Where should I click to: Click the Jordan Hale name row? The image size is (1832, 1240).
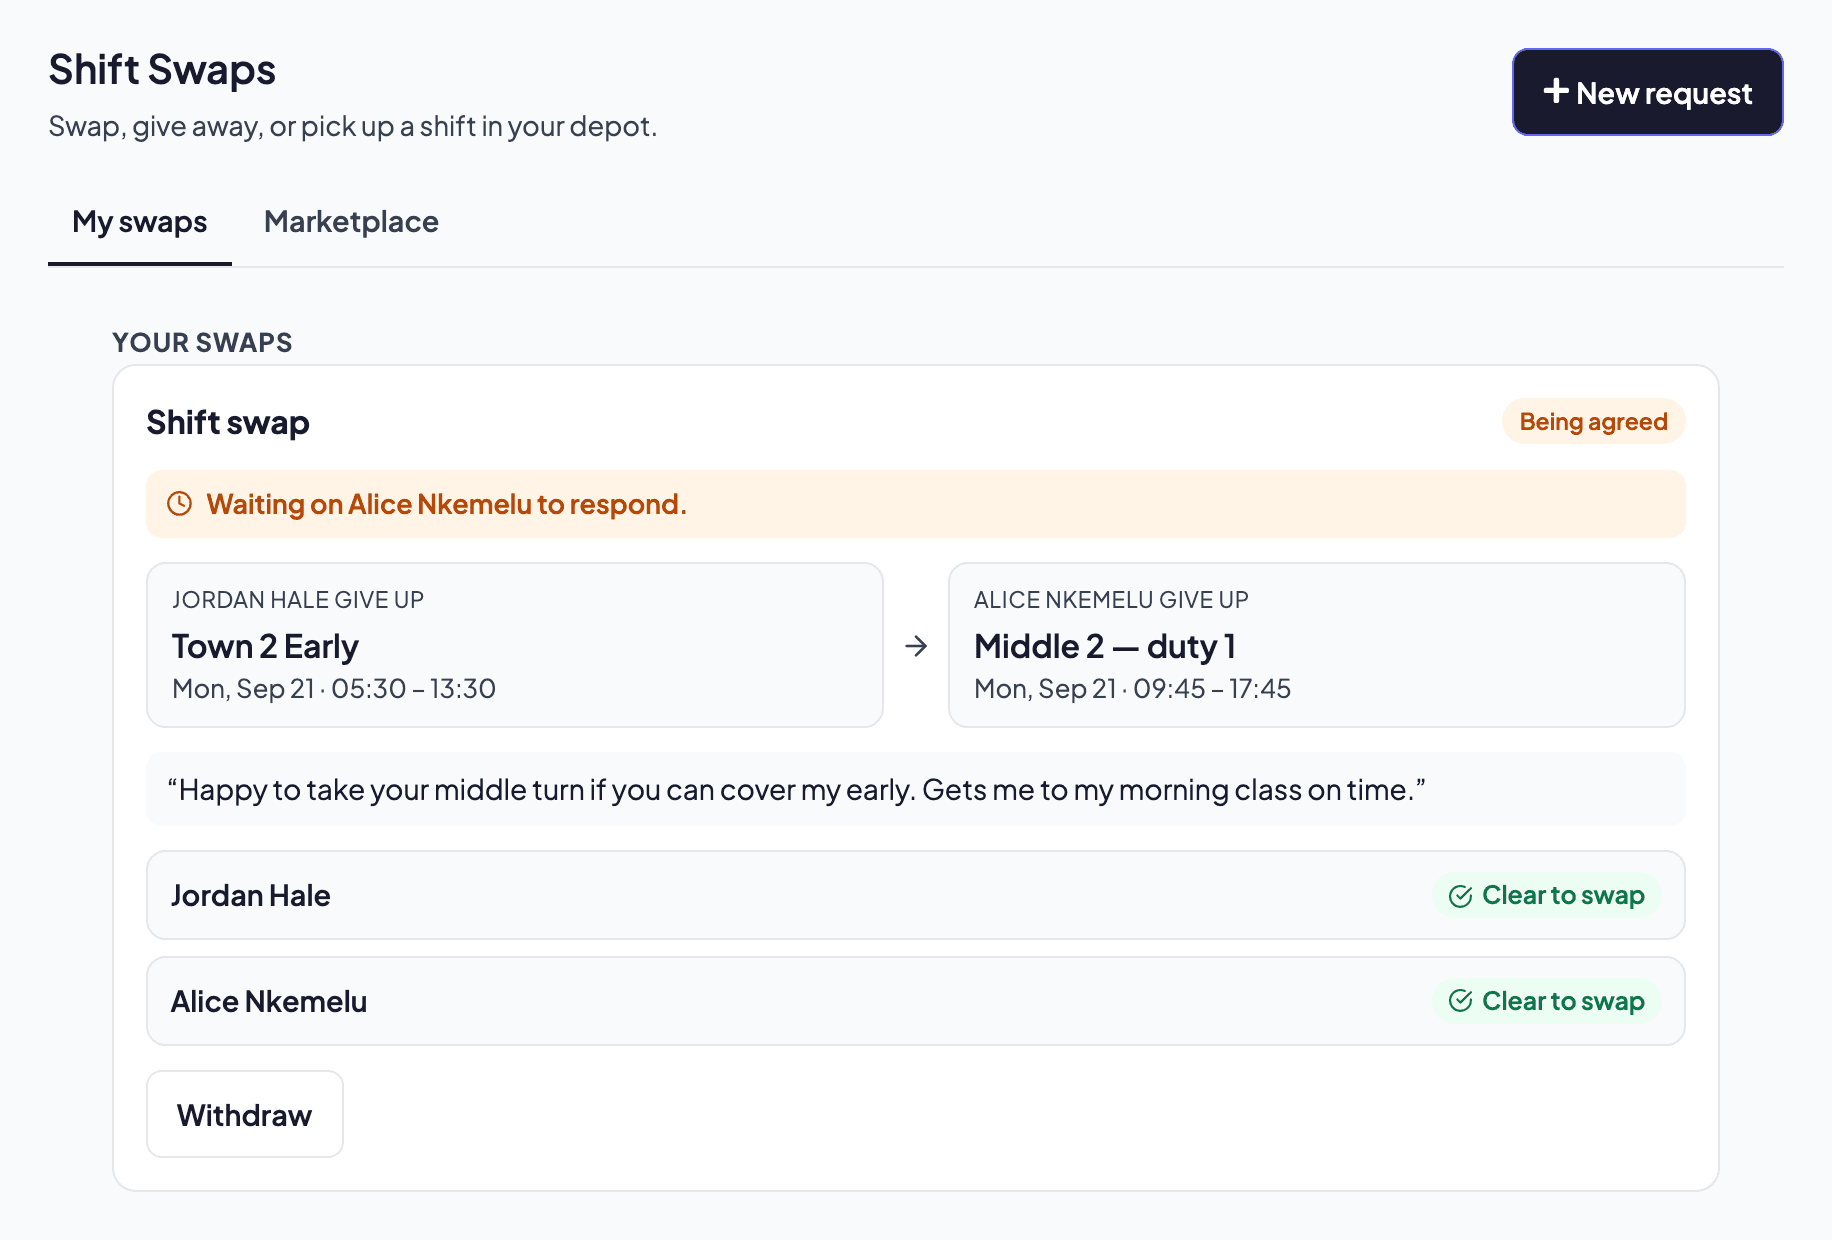click(916, 895)
